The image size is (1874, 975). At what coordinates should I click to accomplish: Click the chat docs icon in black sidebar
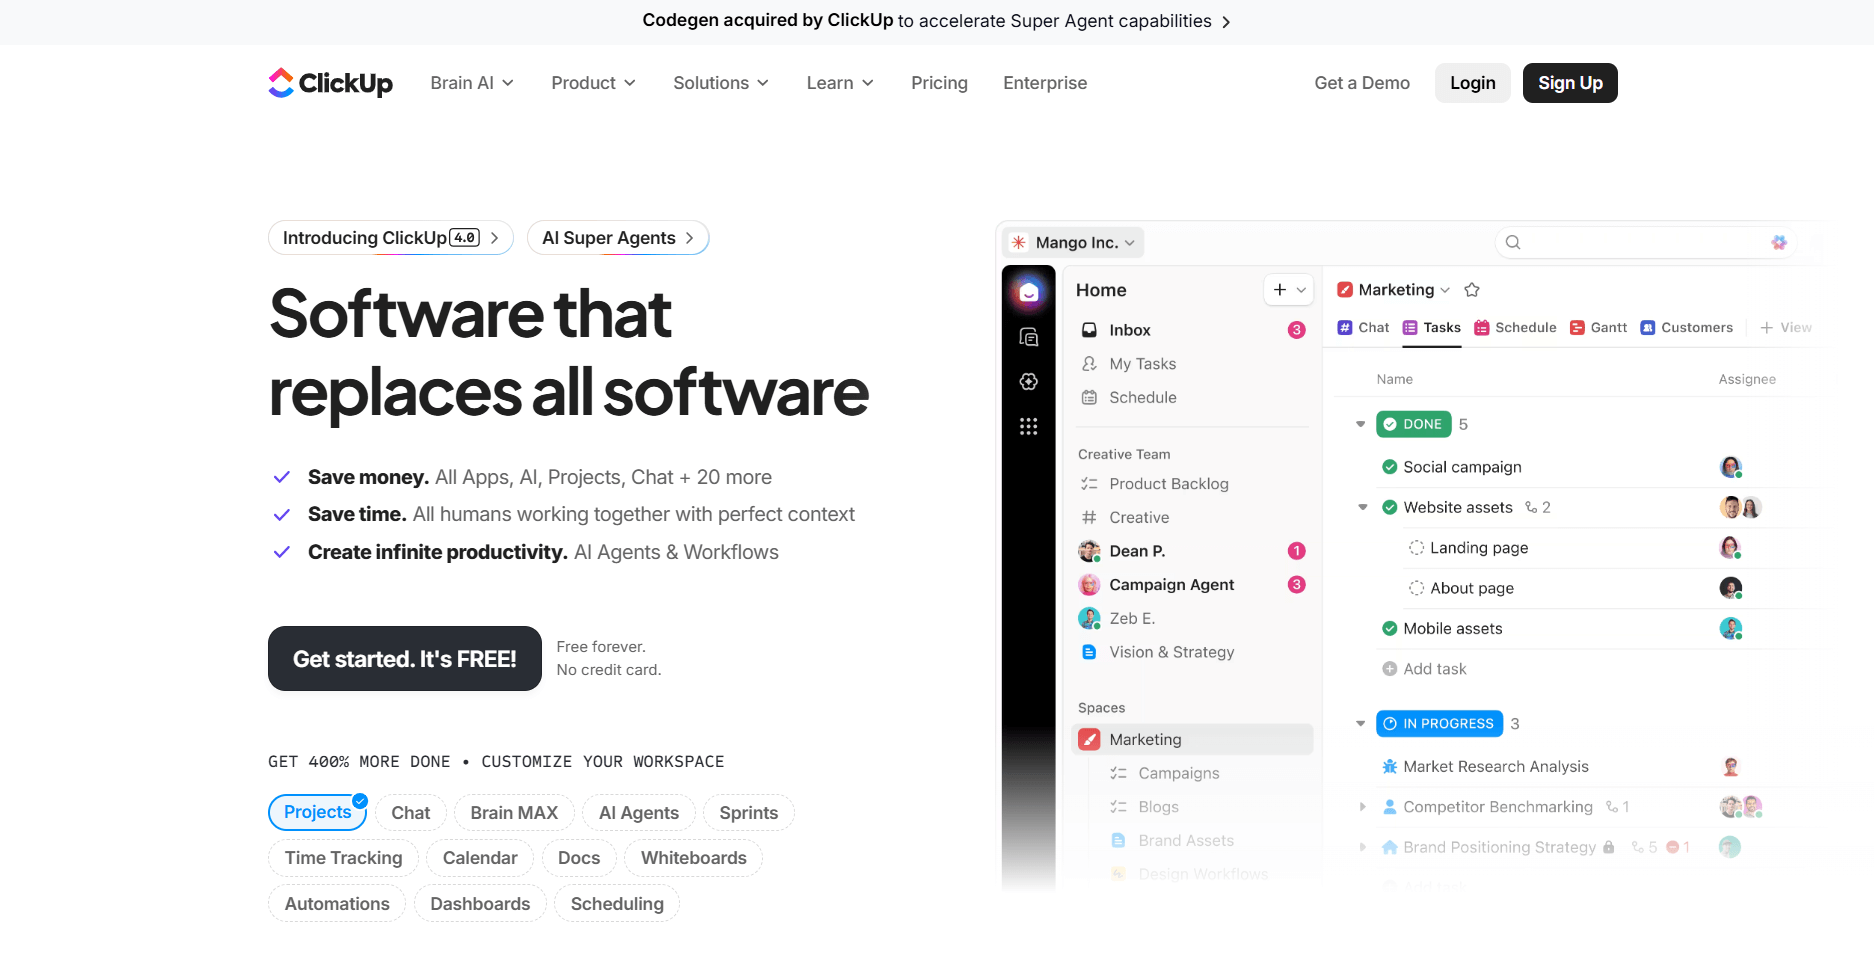(x=1028, y=337)
